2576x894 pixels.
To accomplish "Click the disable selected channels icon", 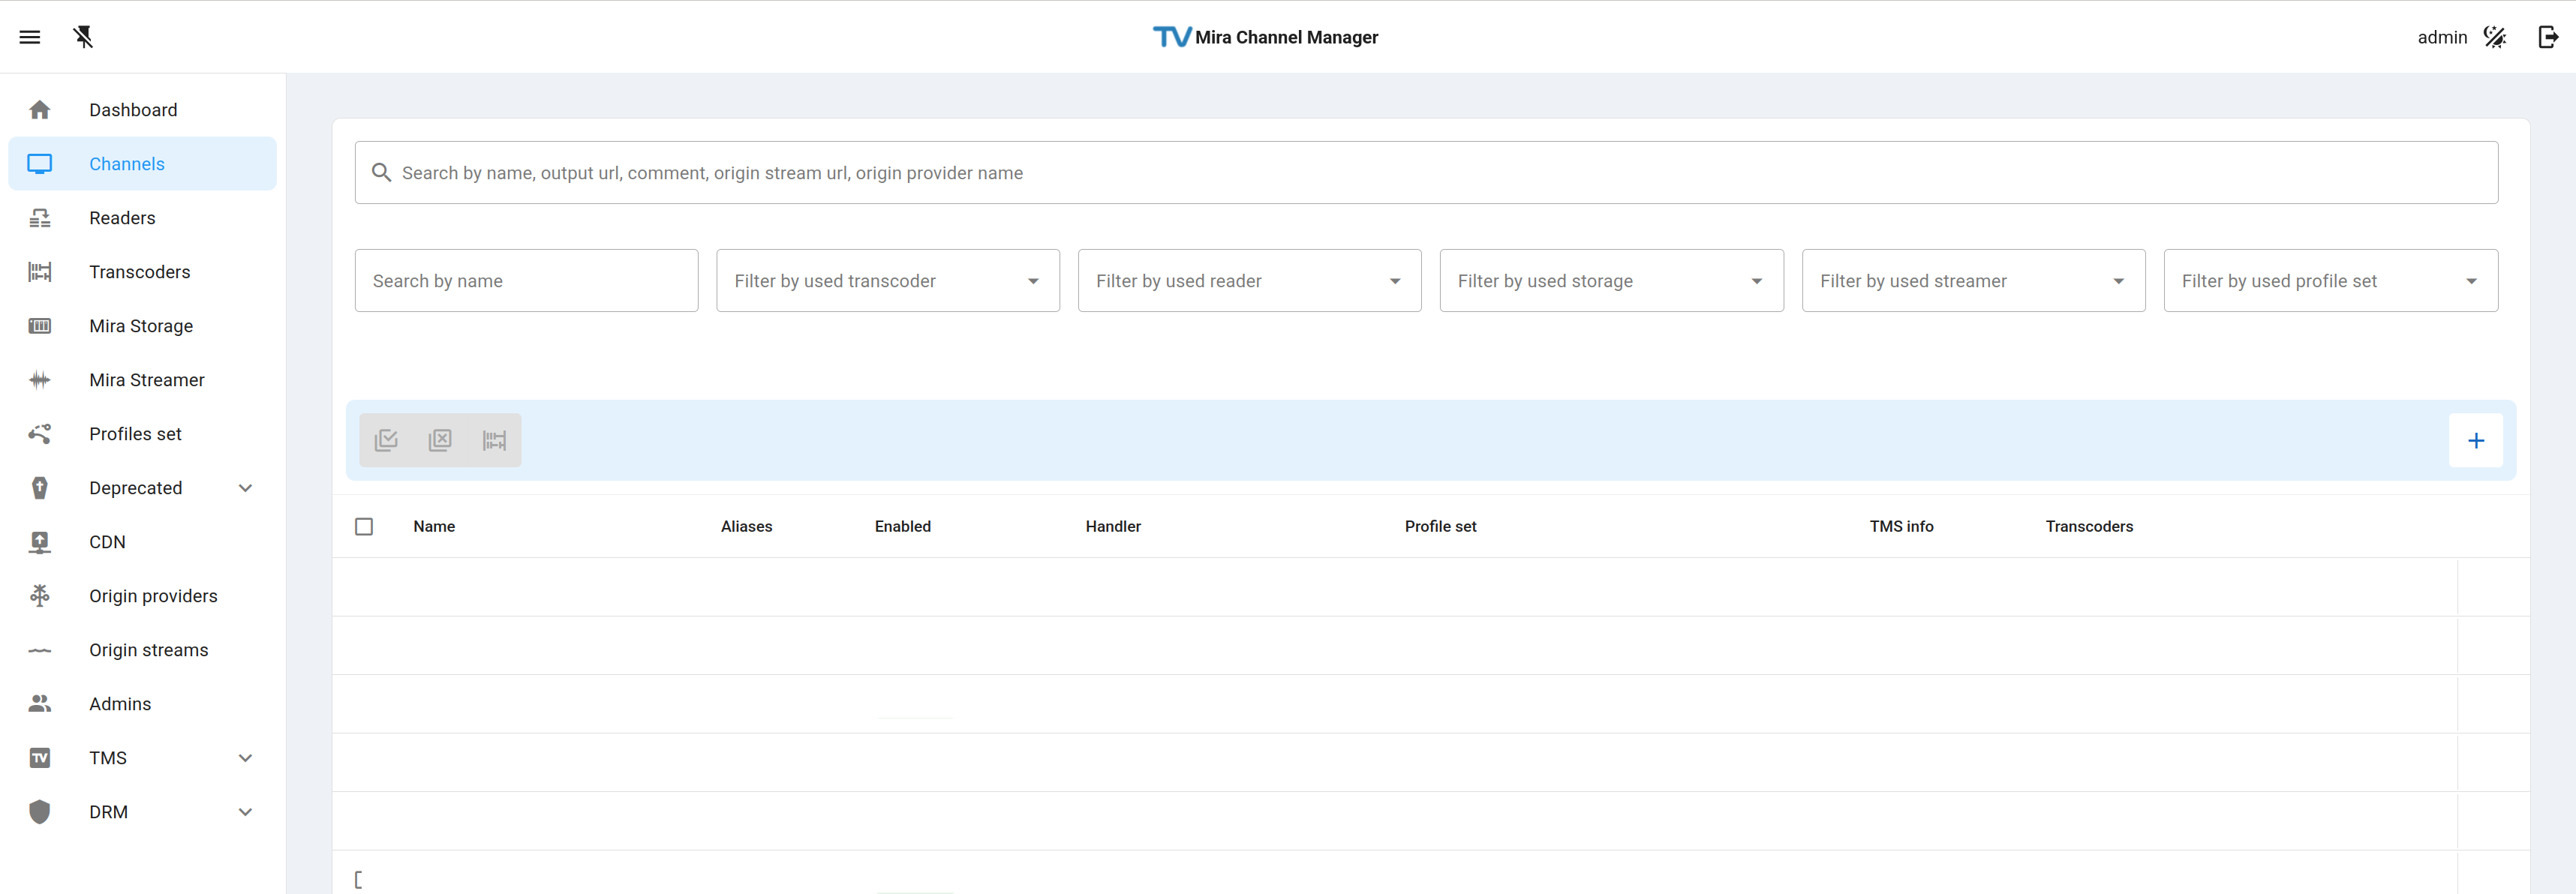I will (440, 440).
